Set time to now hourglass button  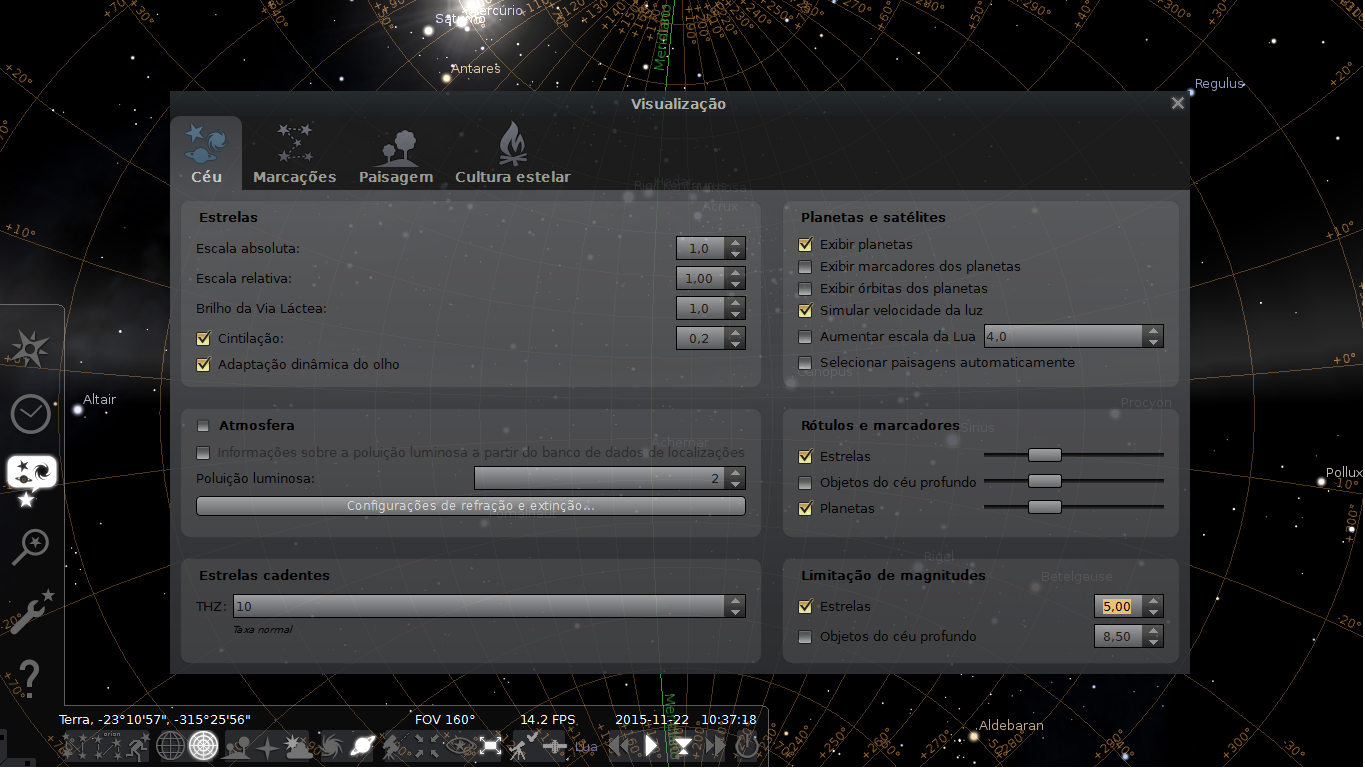coord(683,746)
